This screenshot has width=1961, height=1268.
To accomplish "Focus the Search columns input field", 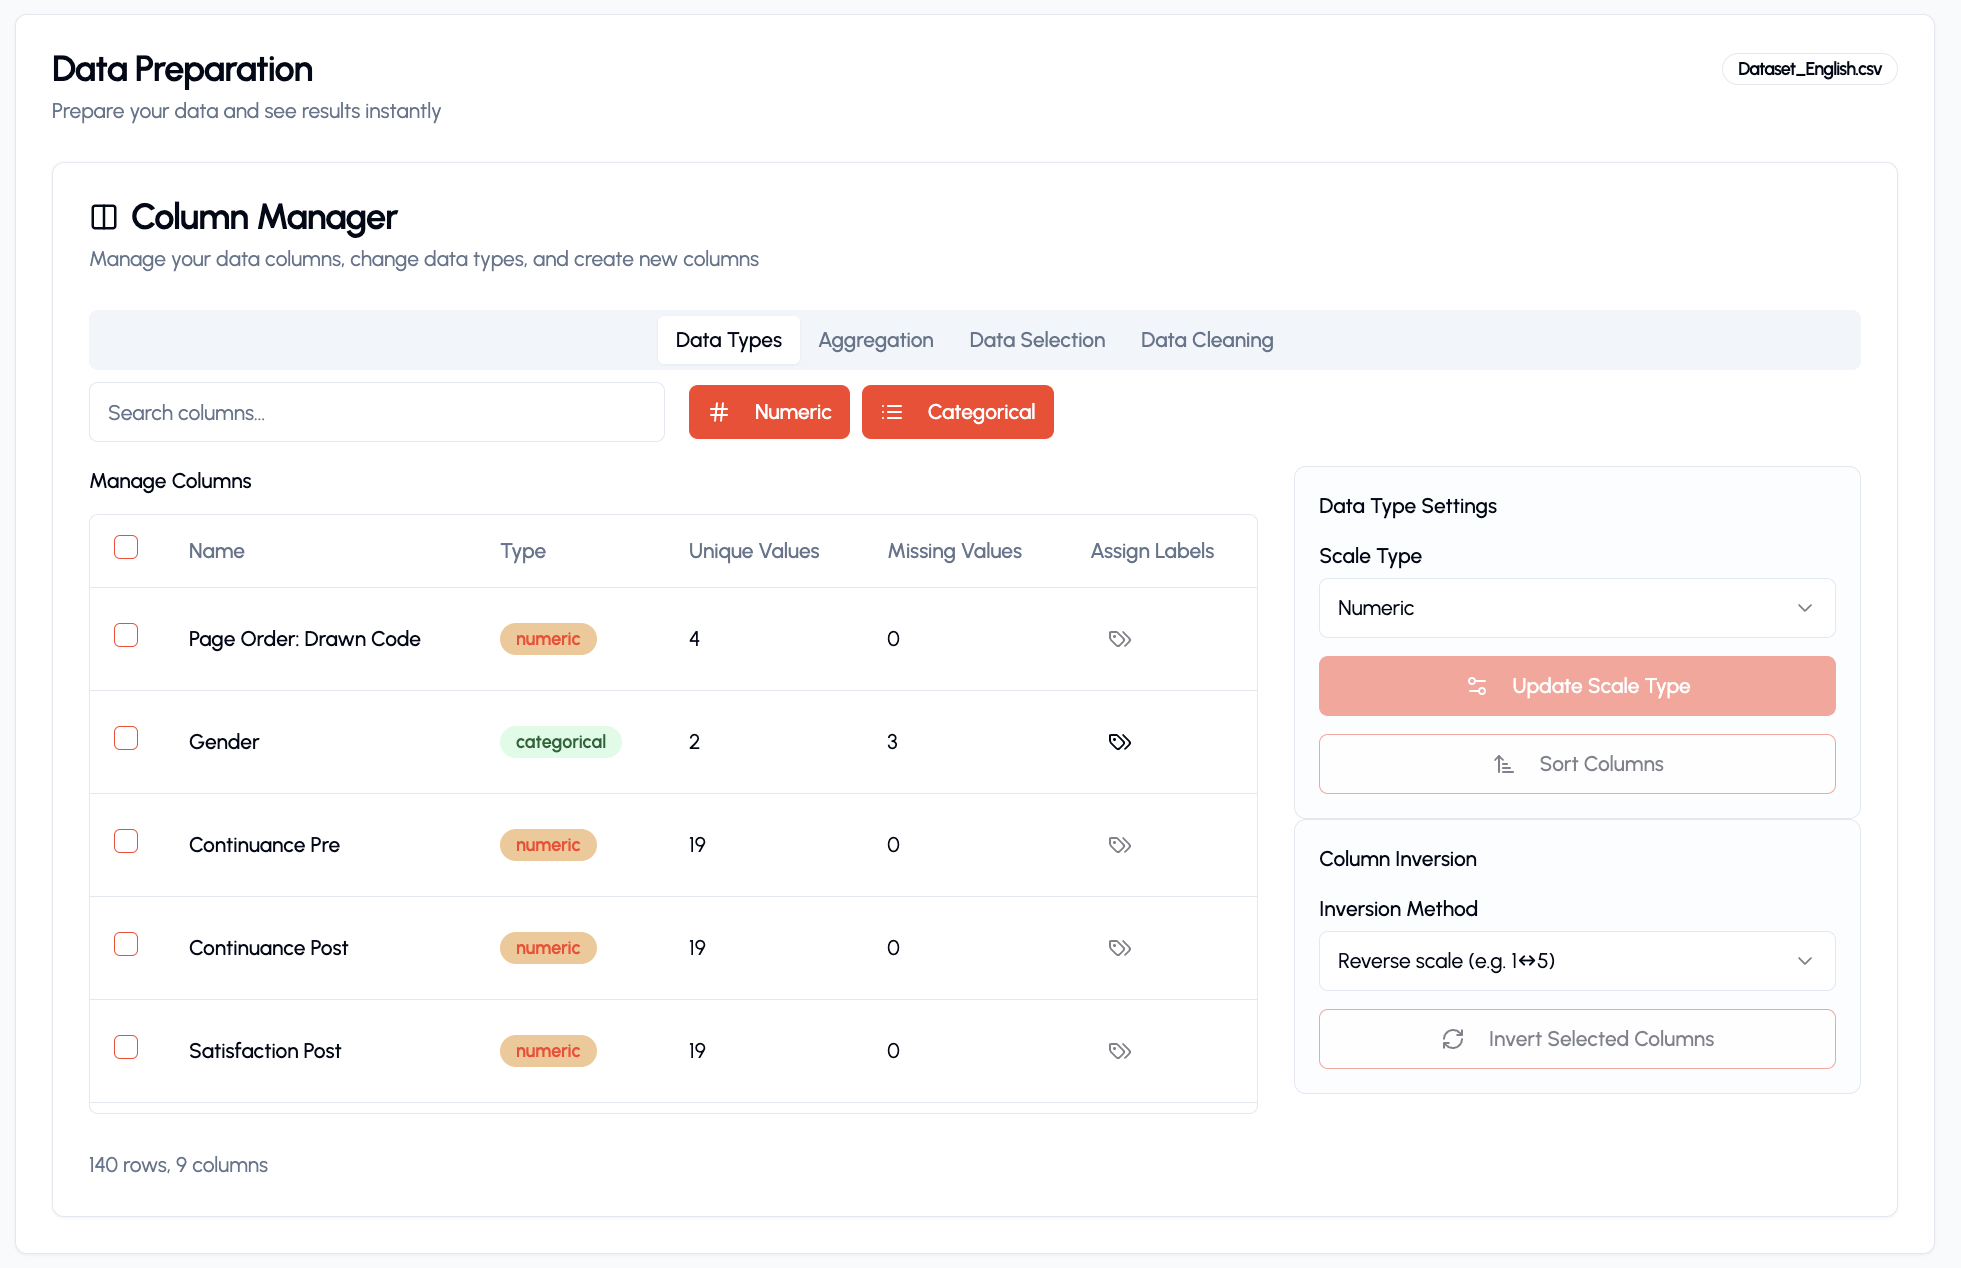I will point(377,412).
